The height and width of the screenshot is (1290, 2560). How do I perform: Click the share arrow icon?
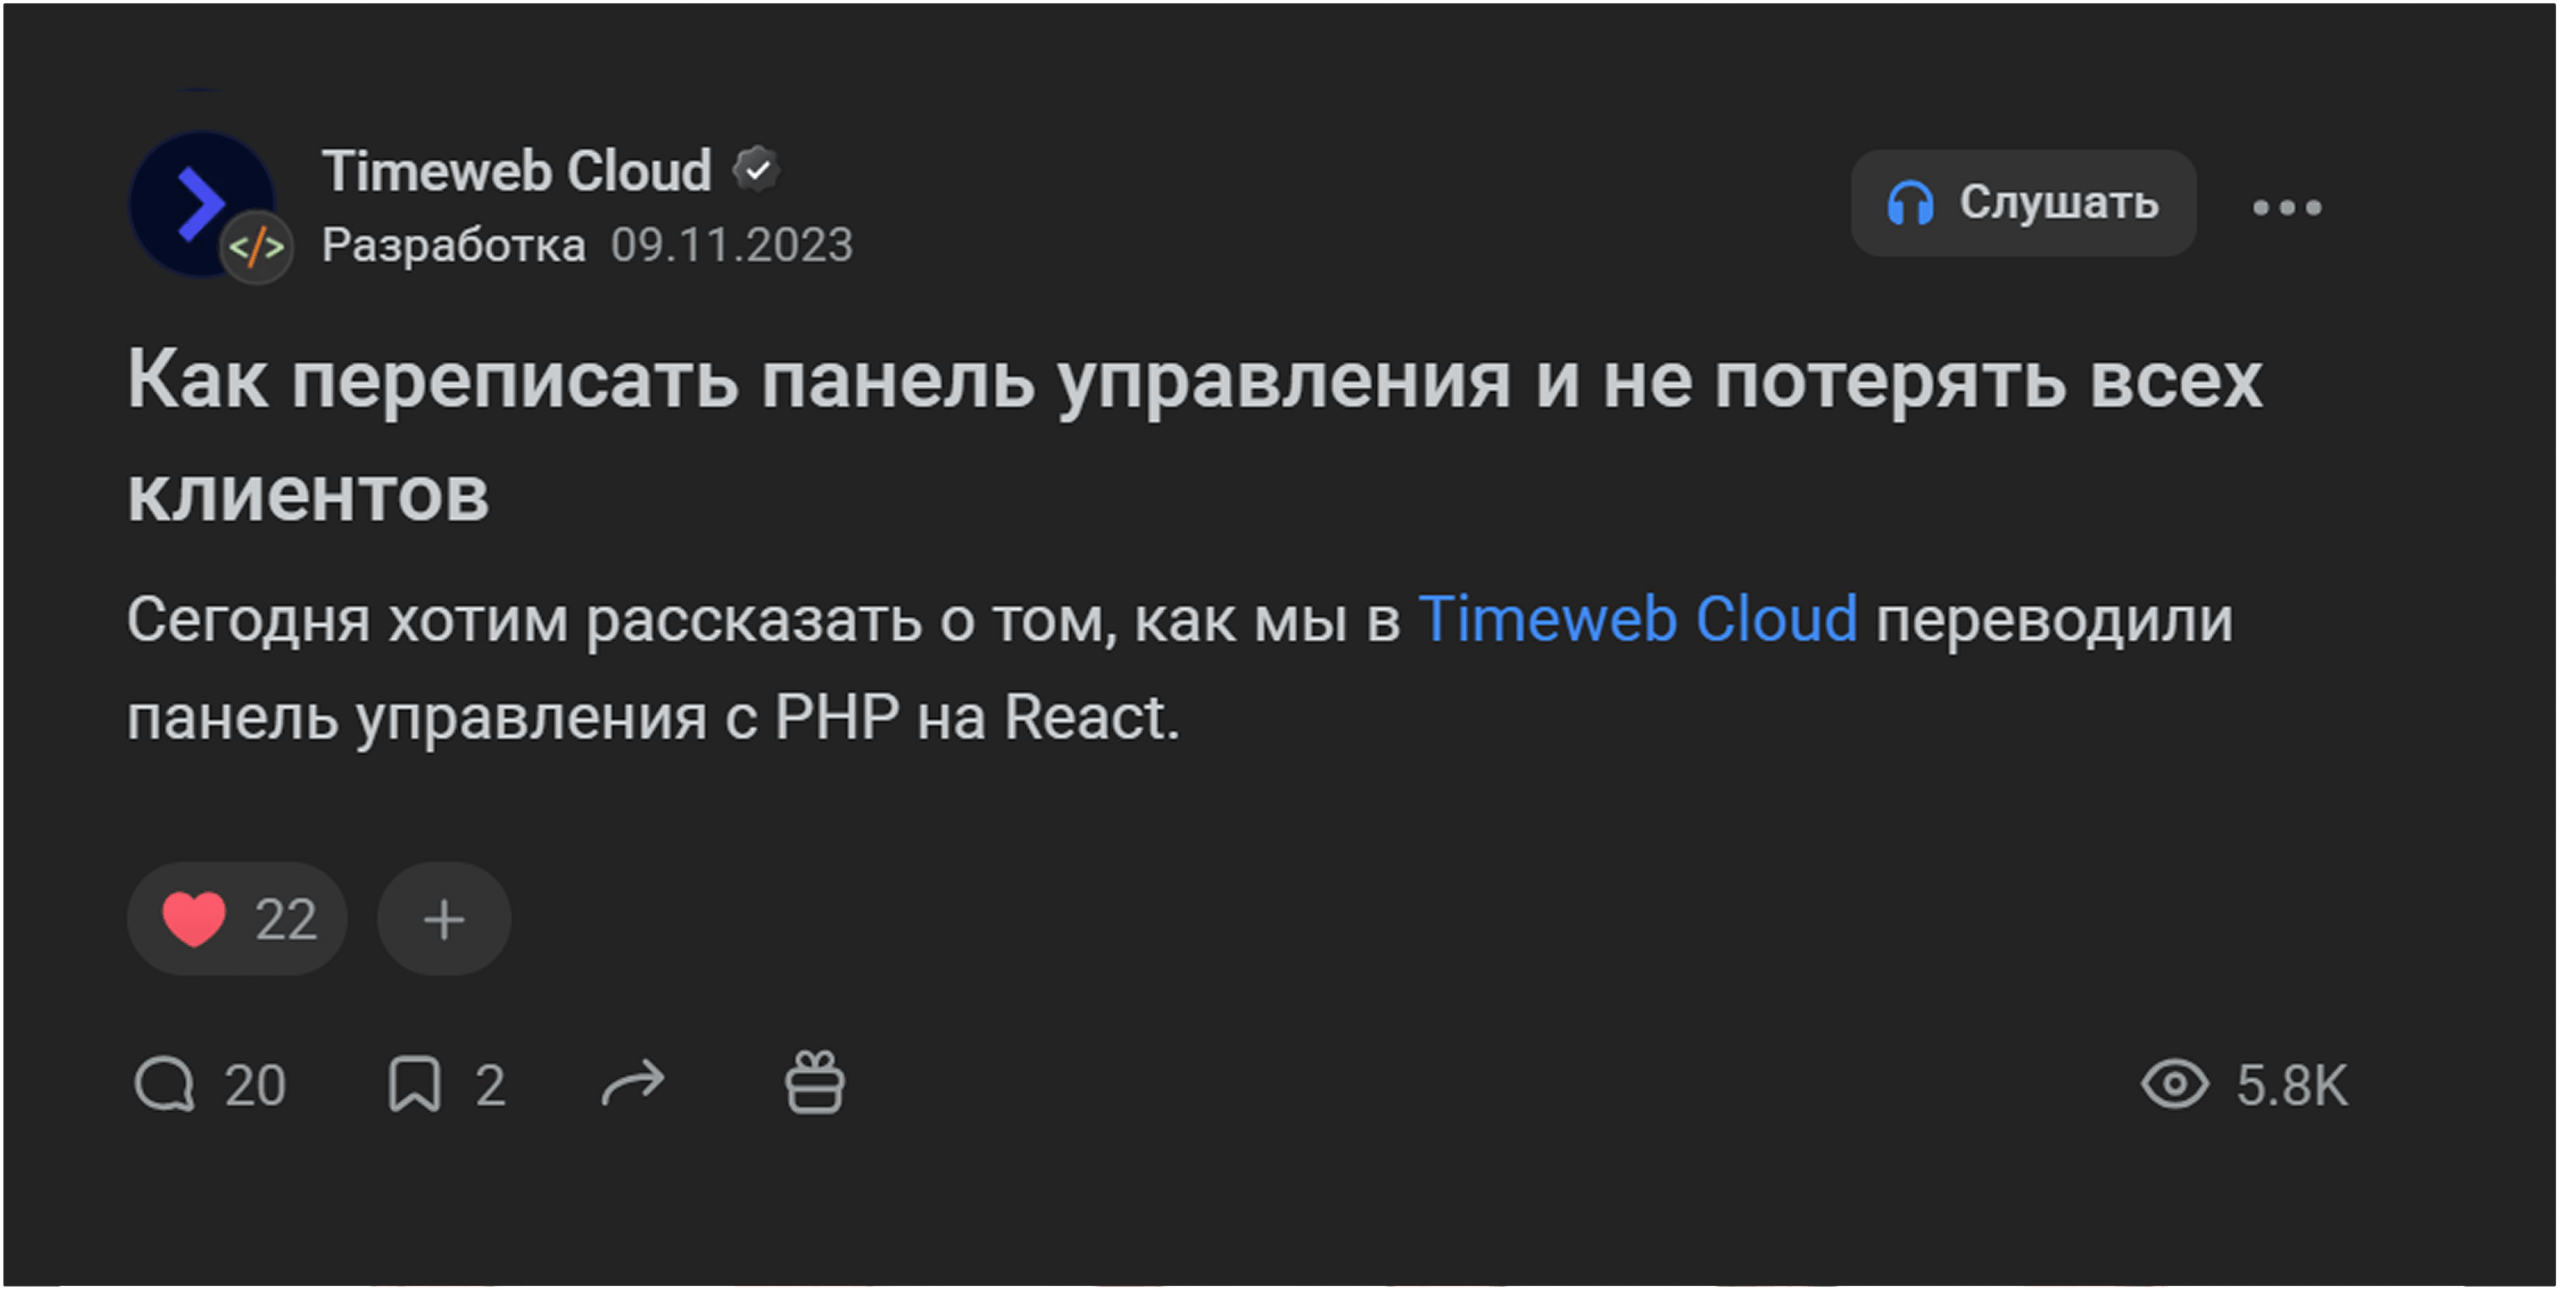632,1084
